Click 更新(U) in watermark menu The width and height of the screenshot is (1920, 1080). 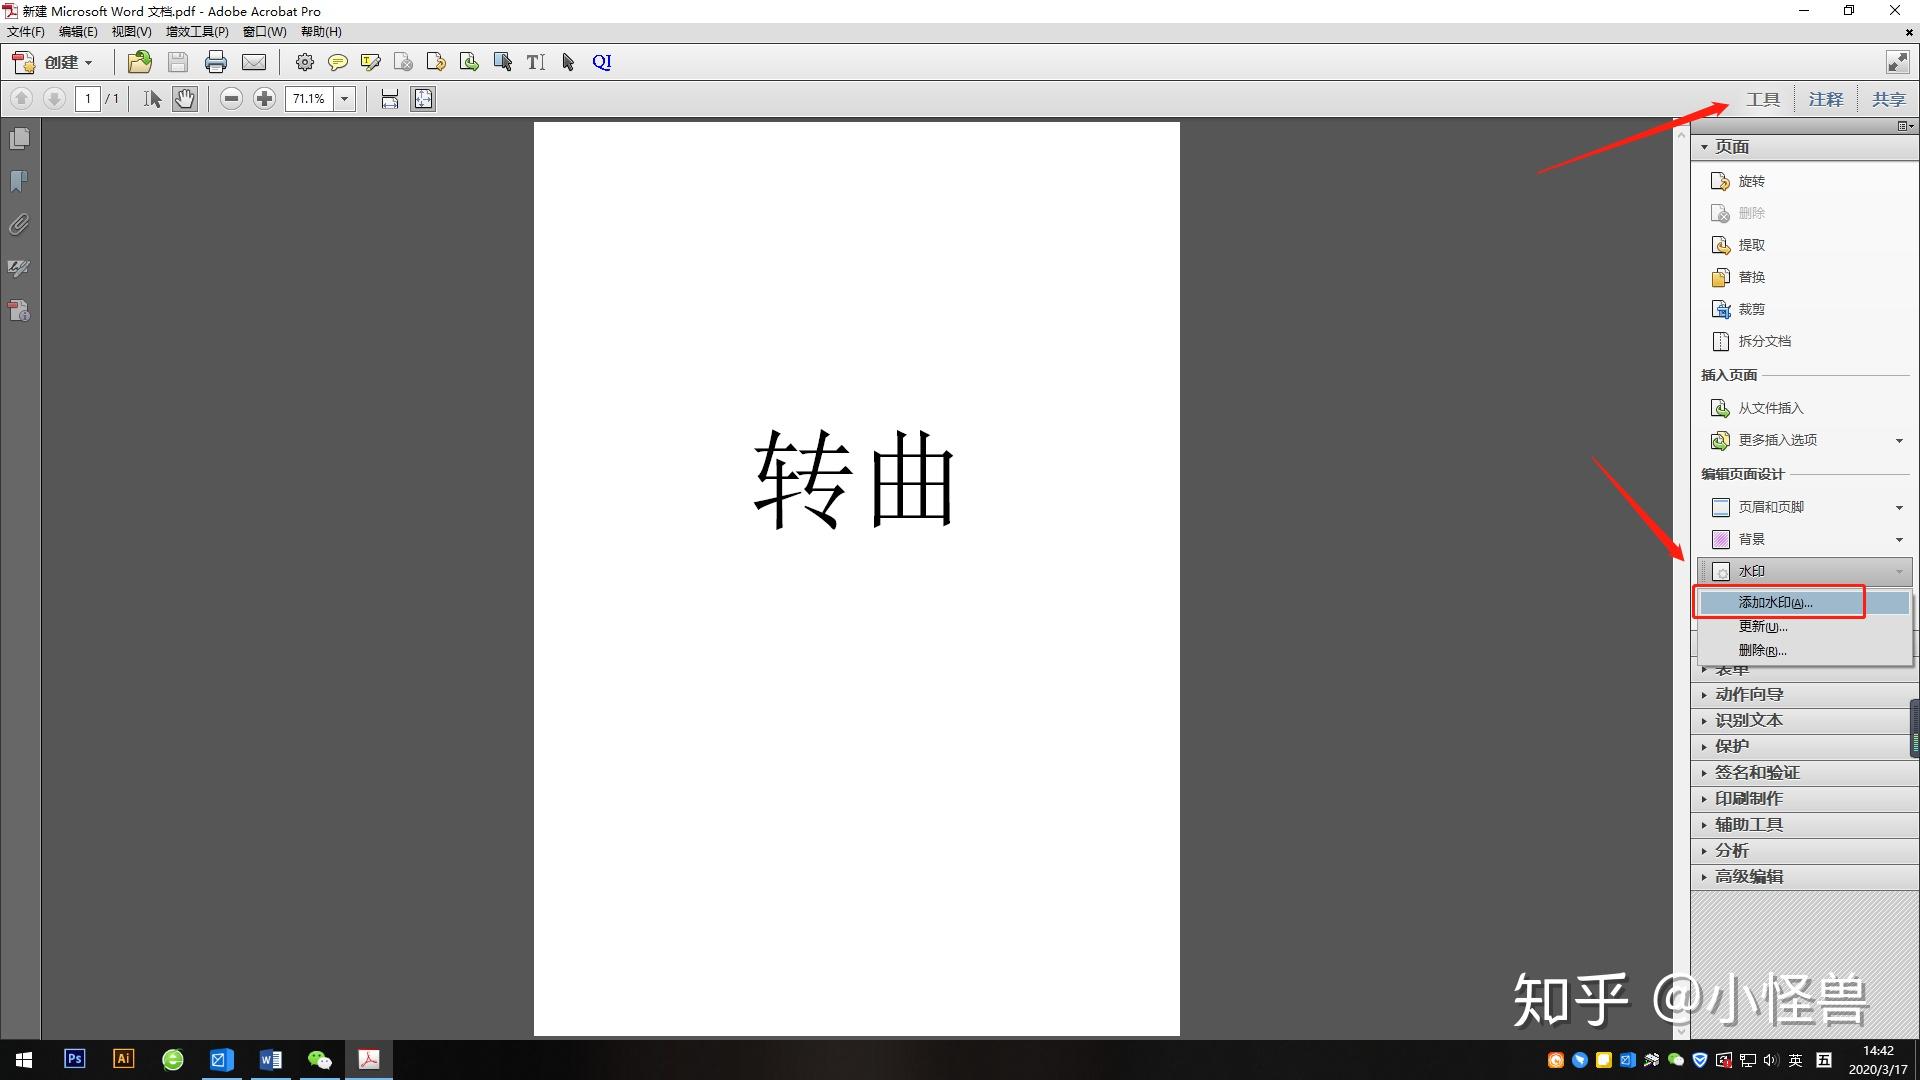click(1762, 626)
